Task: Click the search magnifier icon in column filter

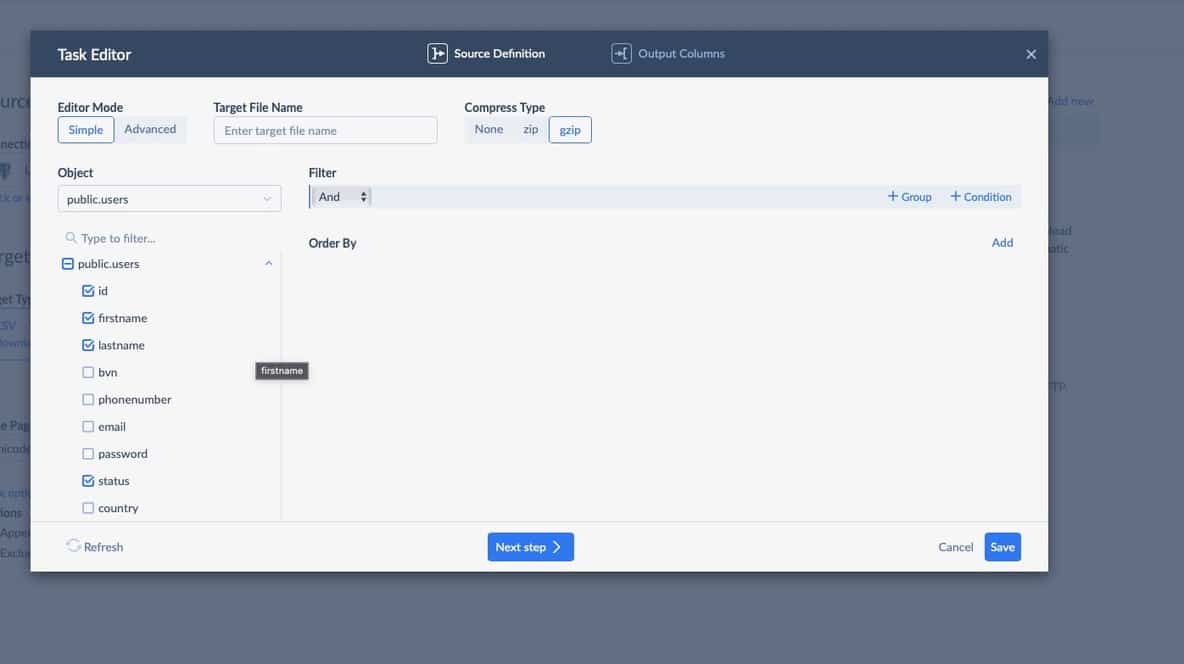Action: pos(71,238)
